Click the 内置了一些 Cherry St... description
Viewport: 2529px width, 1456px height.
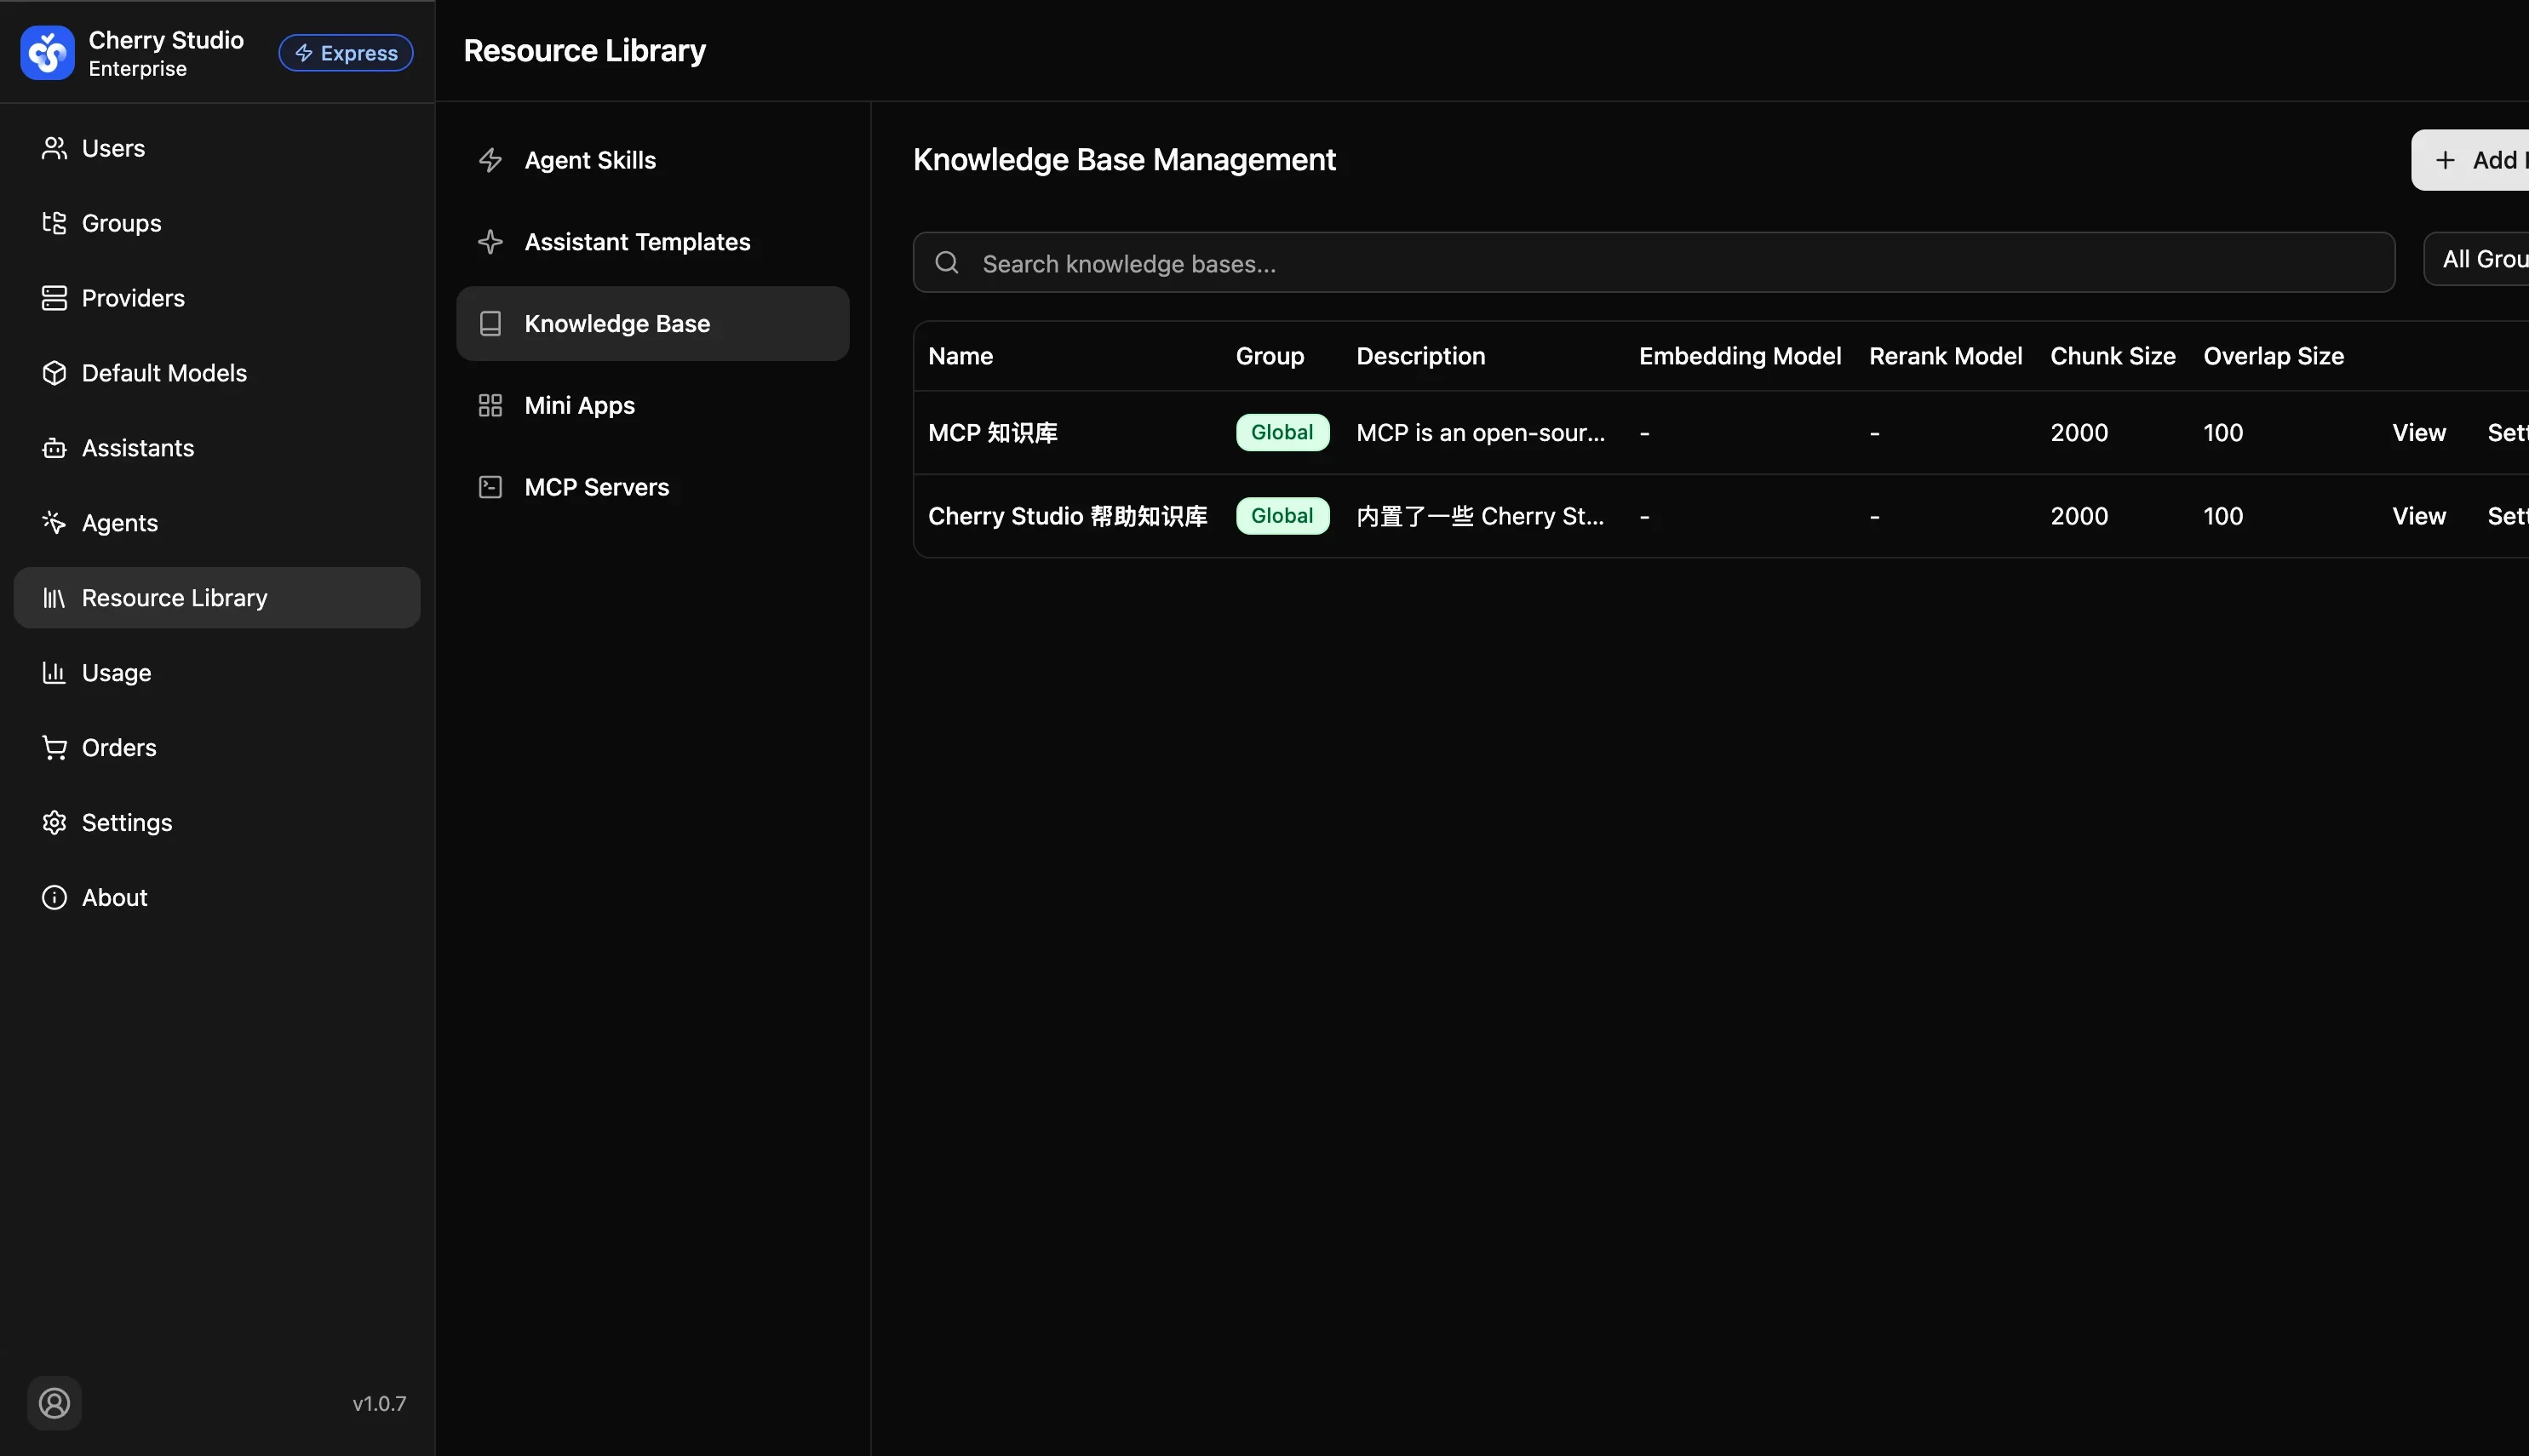pos(1480,516)
